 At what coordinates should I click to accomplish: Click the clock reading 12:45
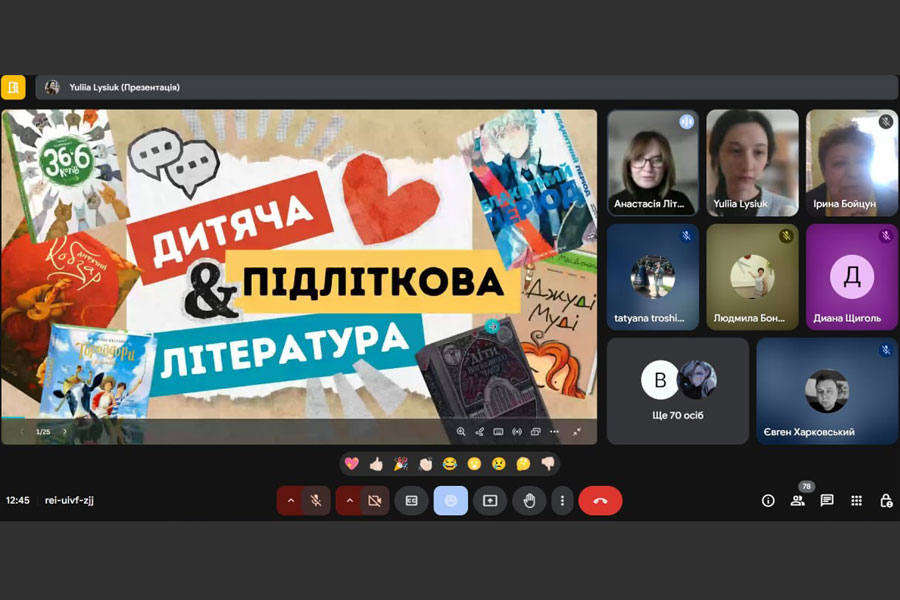click(18, 500)
